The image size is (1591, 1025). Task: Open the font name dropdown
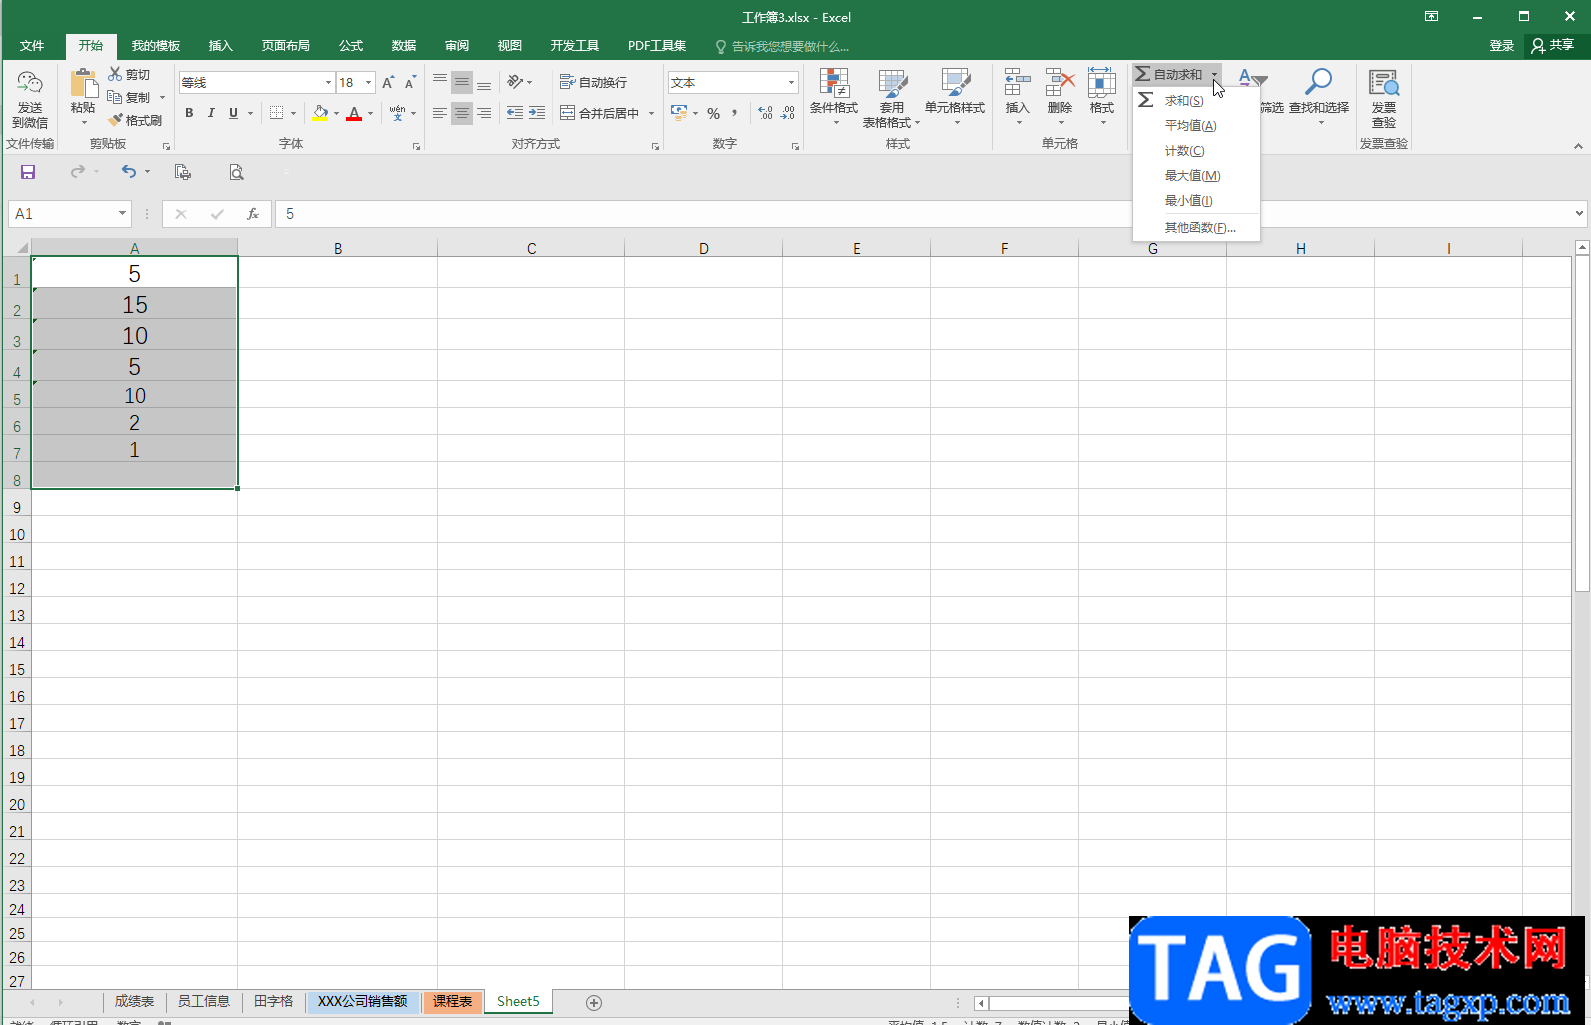[x=328, y=82]
